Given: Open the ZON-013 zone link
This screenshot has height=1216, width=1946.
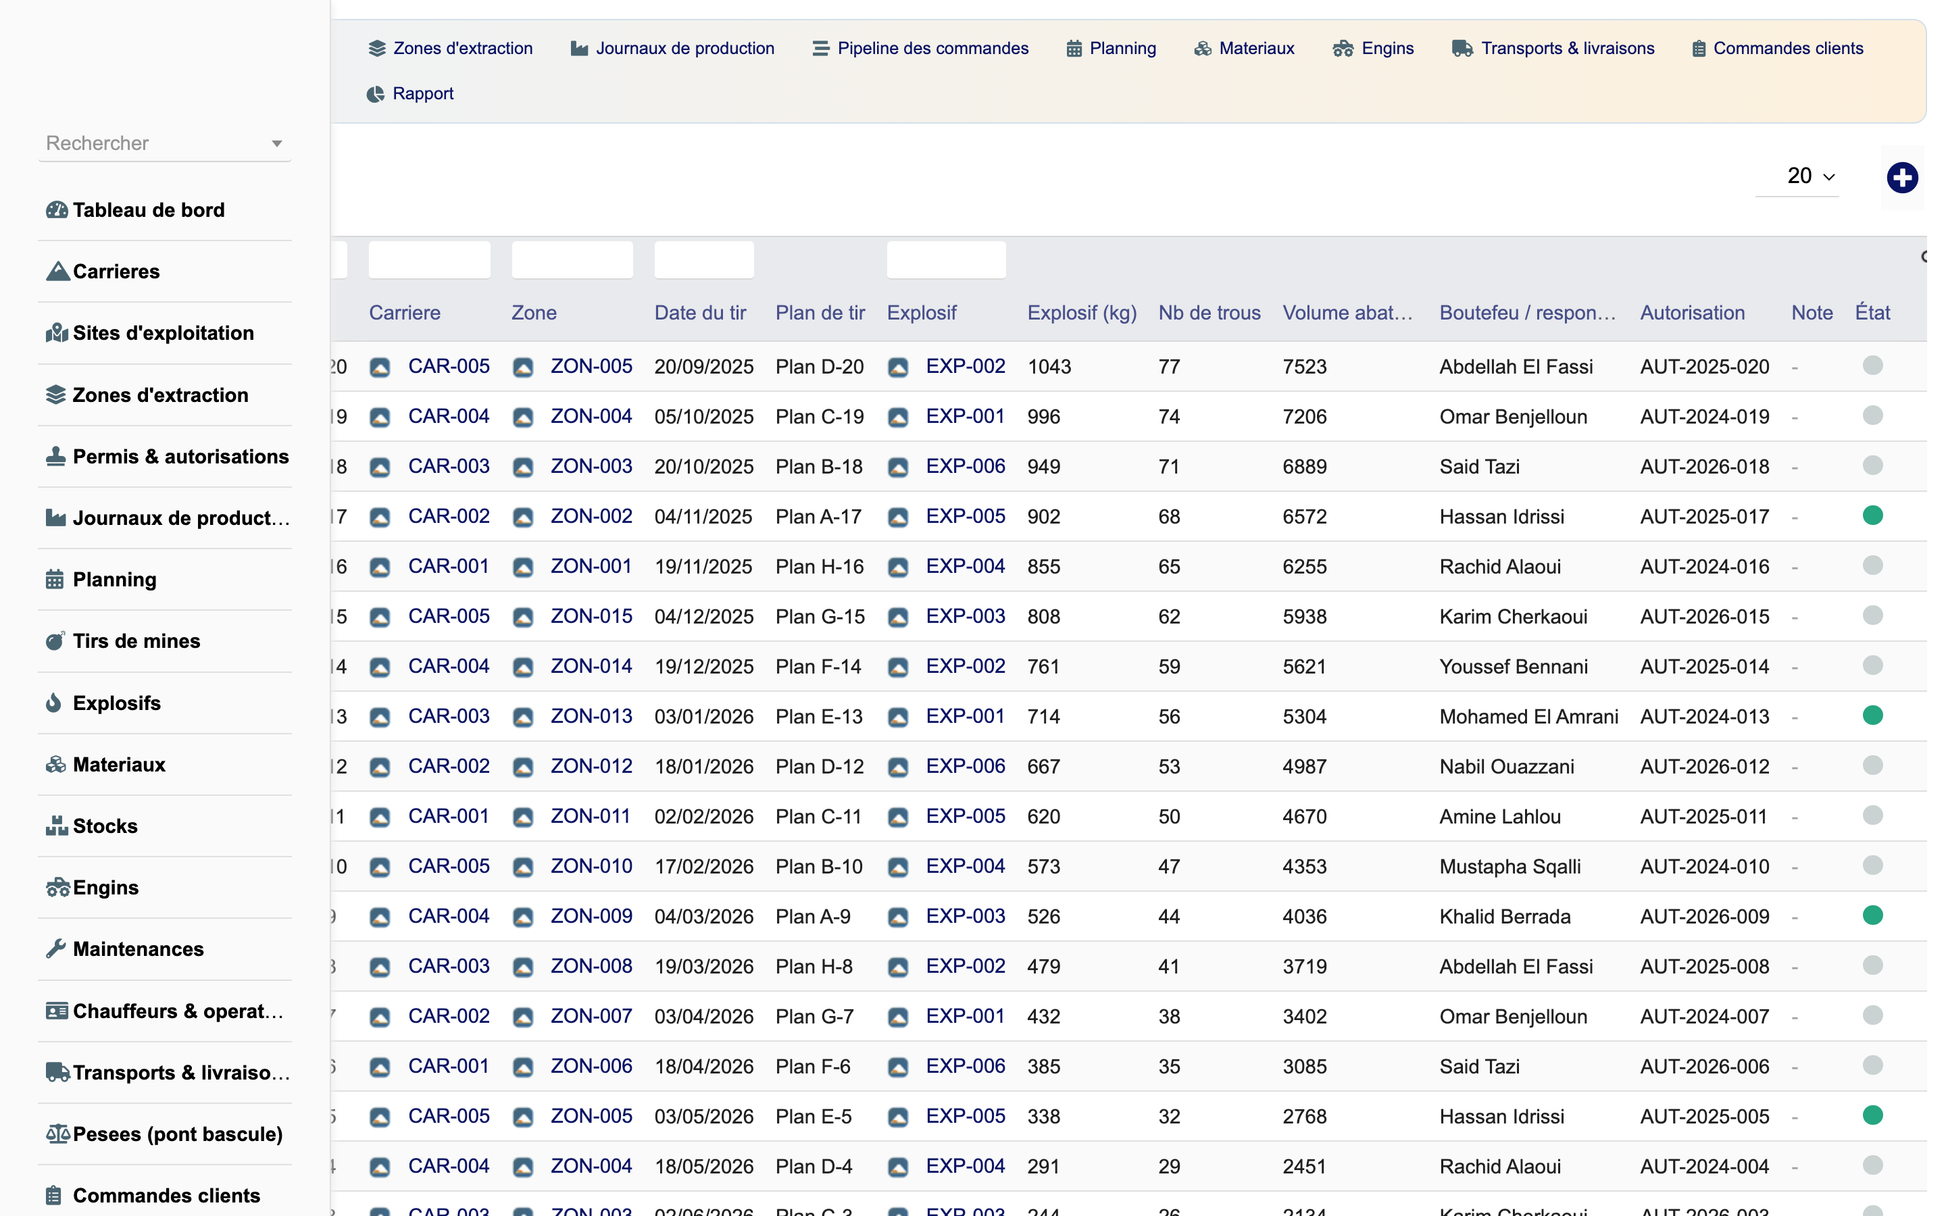Looking at the screenshot, I should point(592,716).
